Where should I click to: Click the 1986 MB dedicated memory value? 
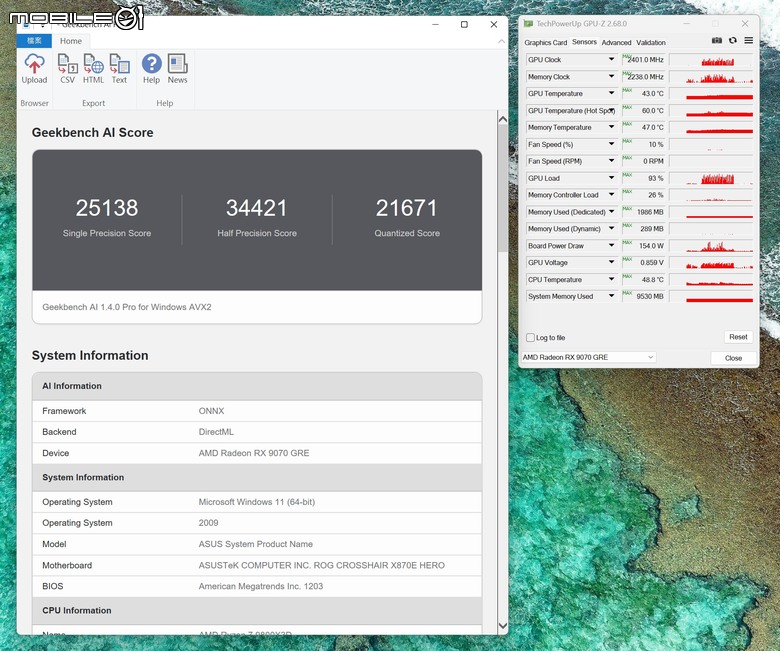(x=650, y=212)
